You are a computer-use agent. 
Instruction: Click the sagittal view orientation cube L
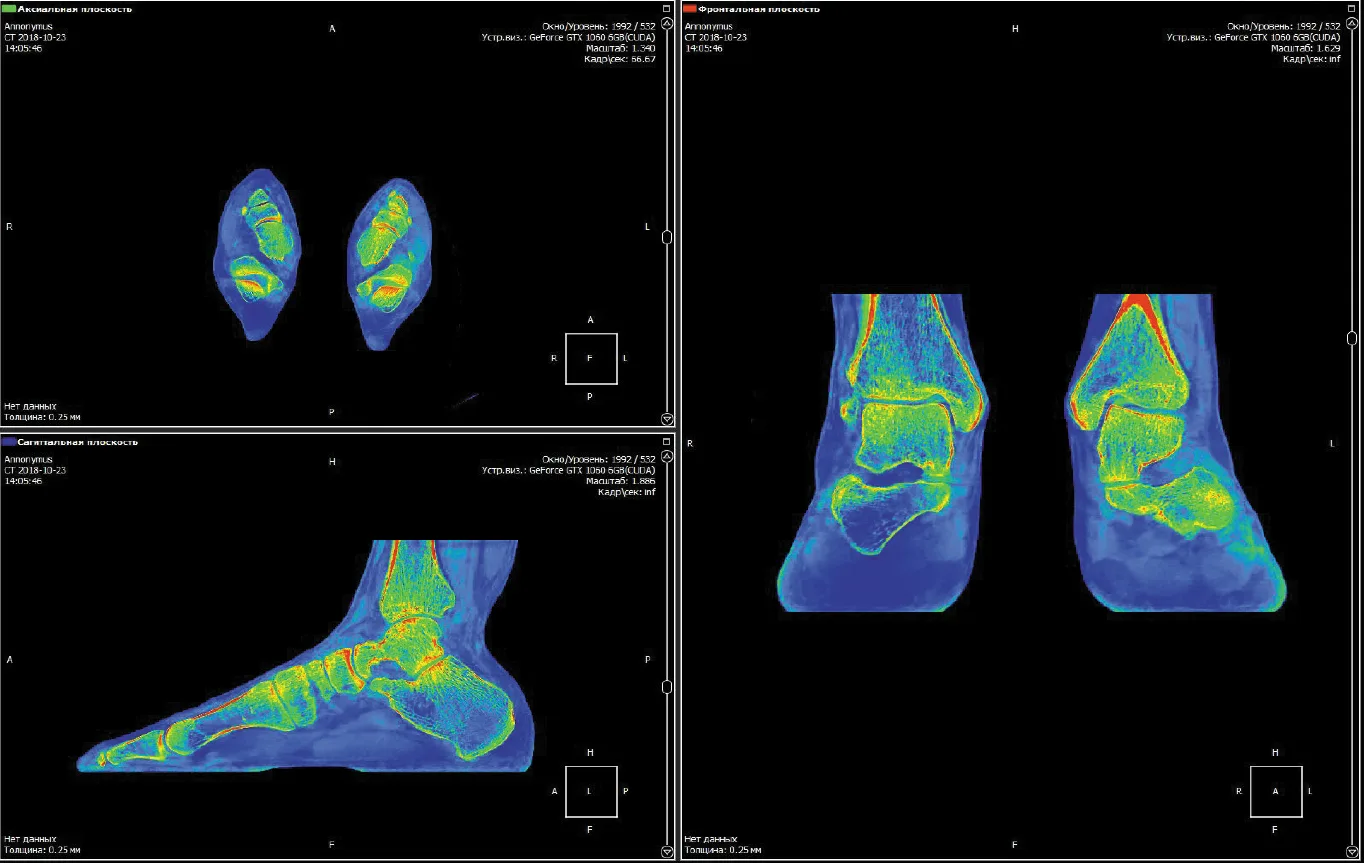tap(591, 791)
